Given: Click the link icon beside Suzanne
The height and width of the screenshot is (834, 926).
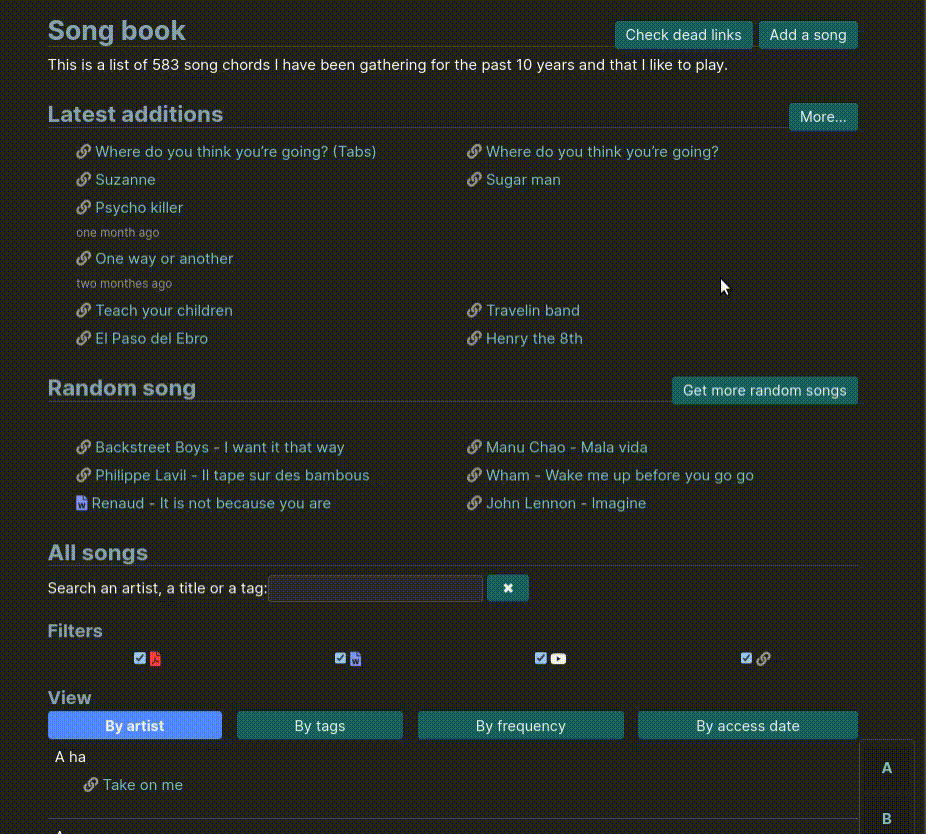Looking at the screenshot, I should click(83, 180).
